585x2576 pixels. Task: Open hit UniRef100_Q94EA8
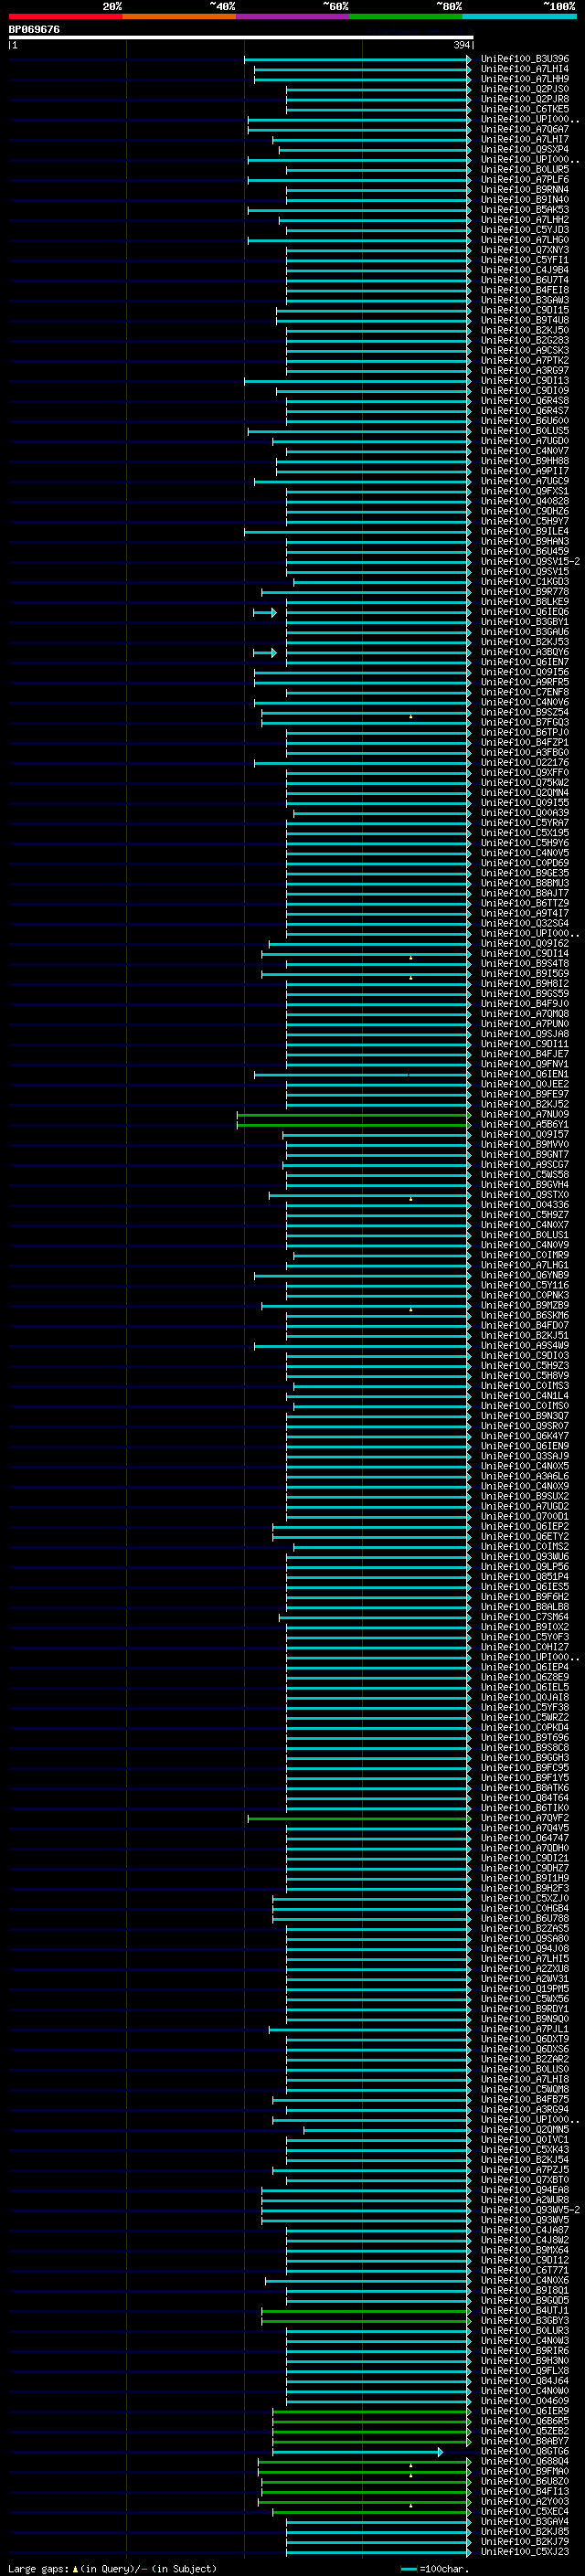tap(524, 2190)
